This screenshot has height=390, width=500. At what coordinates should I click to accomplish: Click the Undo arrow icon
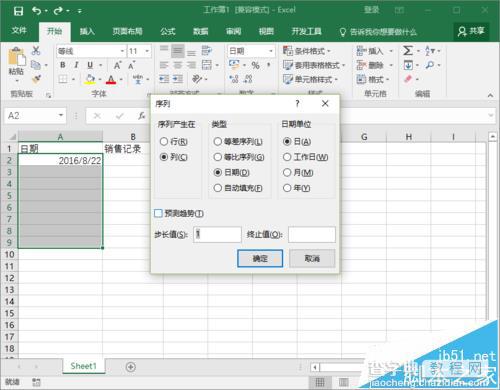(x=37, y=11)
